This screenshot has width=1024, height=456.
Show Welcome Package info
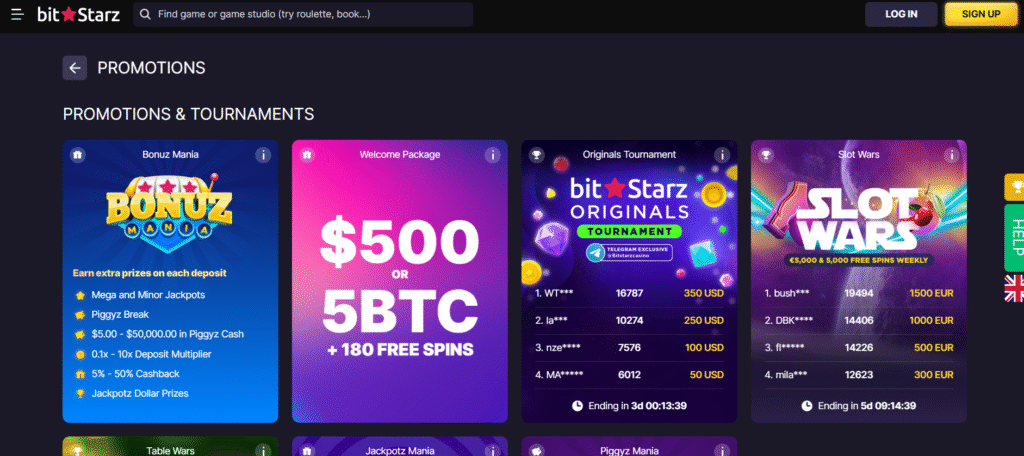492,155
